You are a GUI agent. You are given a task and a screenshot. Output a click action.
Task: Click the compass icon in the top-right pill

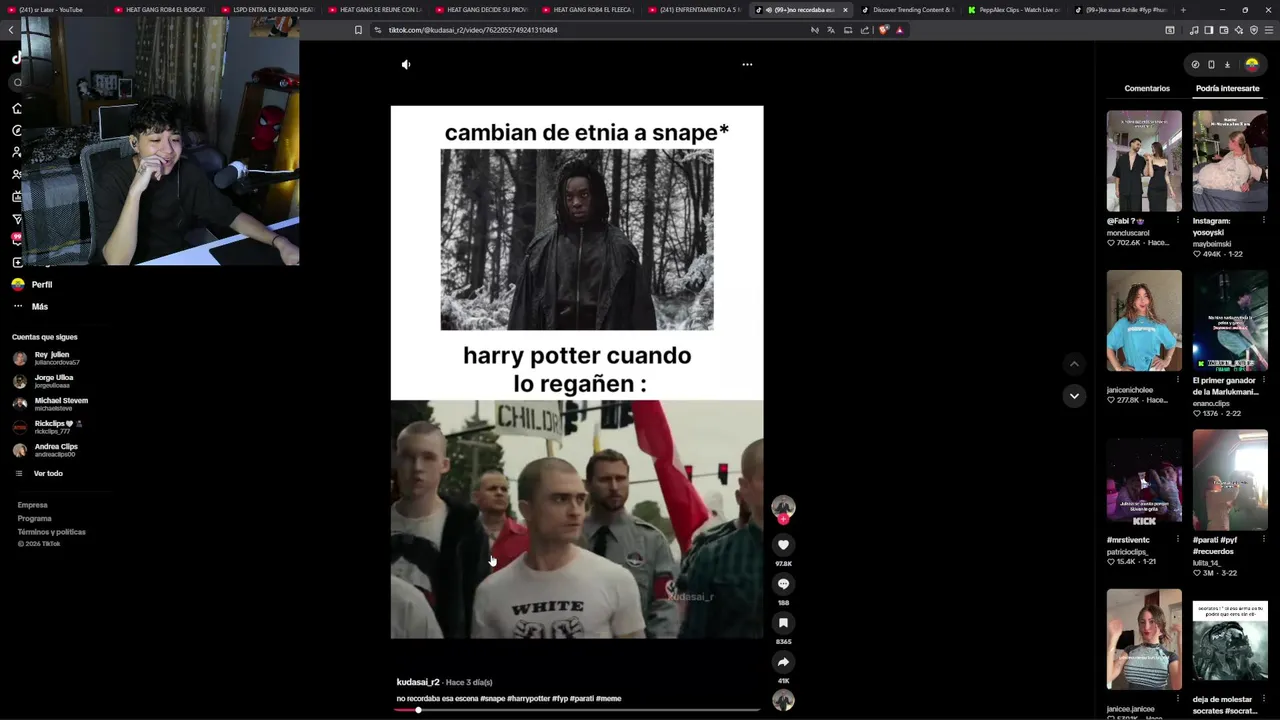point(1195,64)
